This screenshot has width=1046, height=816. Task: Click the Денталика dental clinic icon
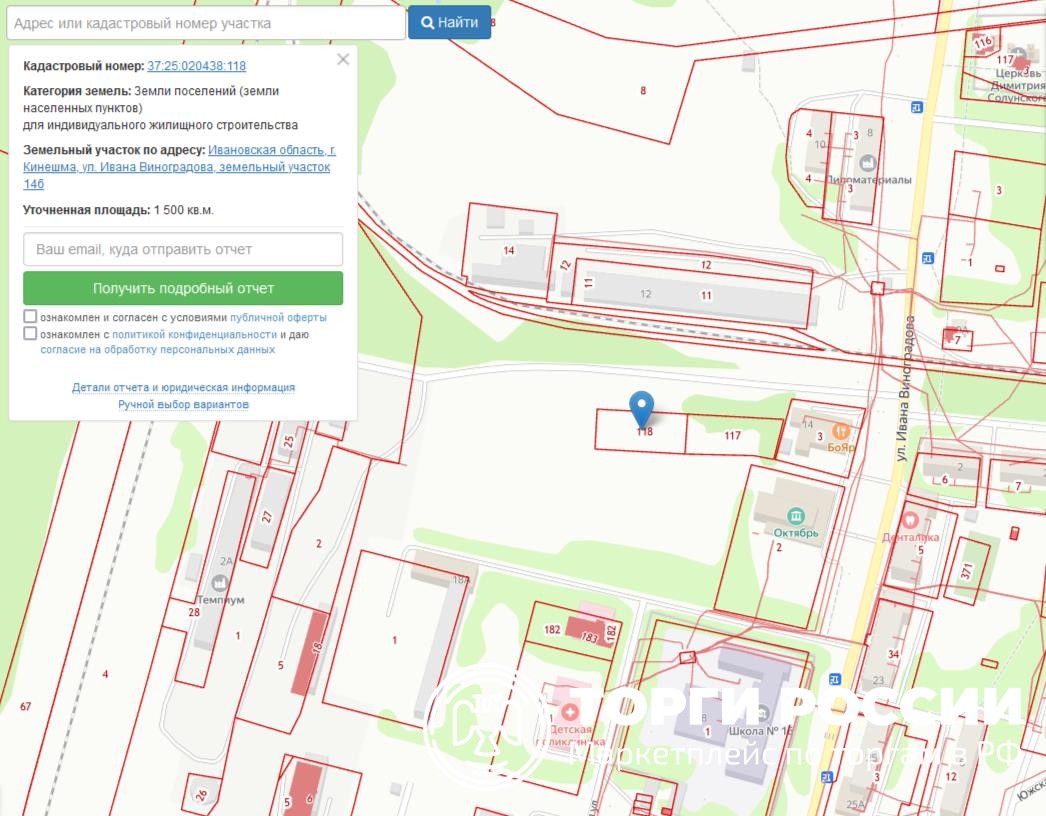point(910,520)
